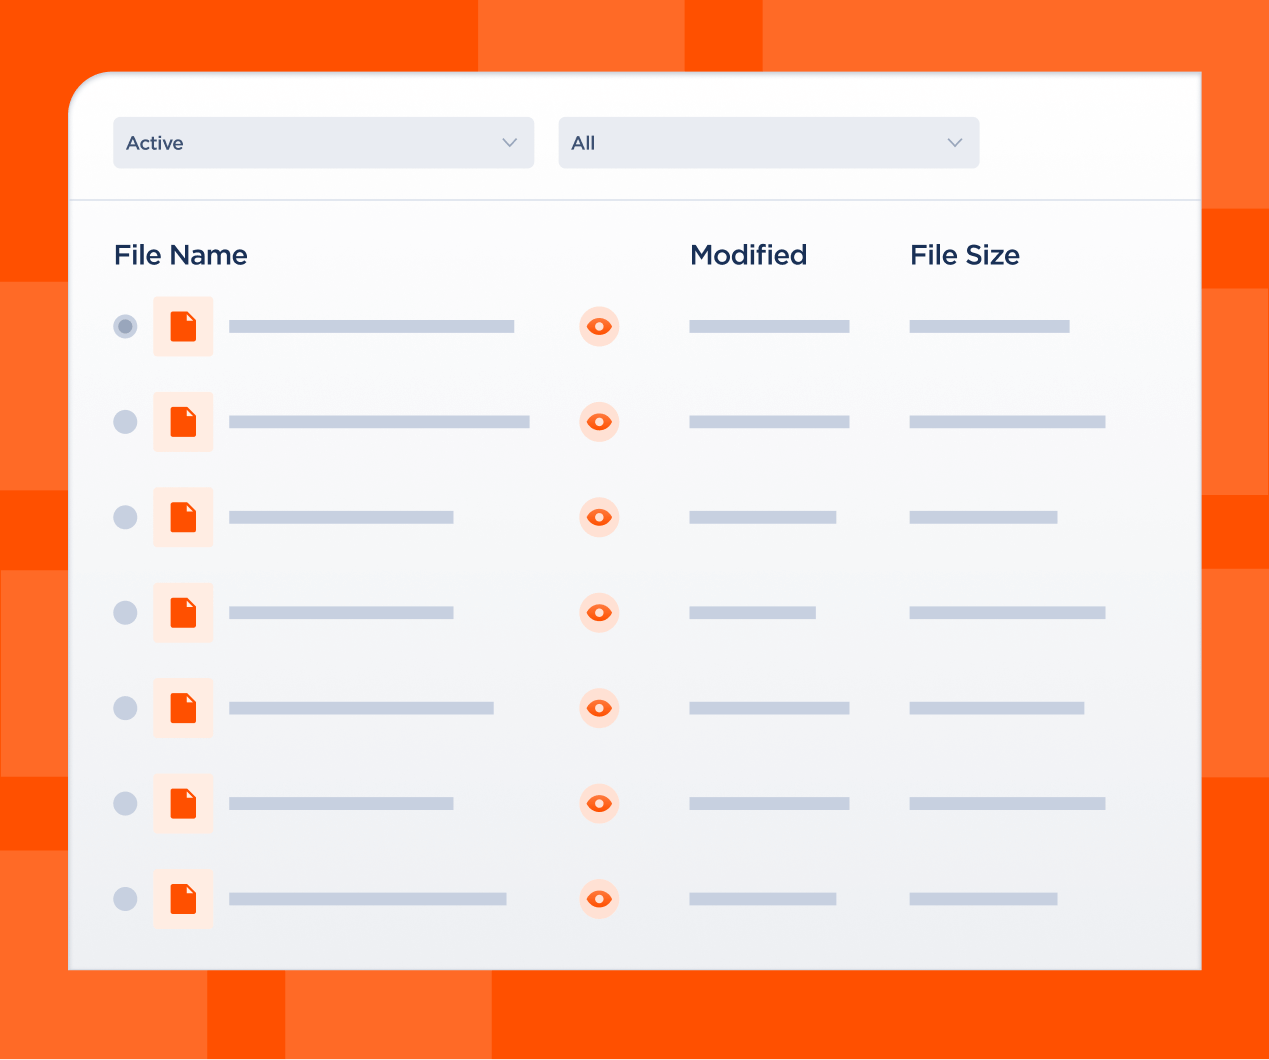Viewport: 1269px width, 1060px height.
Task: Select the document icon on the sixth row
Action: (x=183, y=803)
